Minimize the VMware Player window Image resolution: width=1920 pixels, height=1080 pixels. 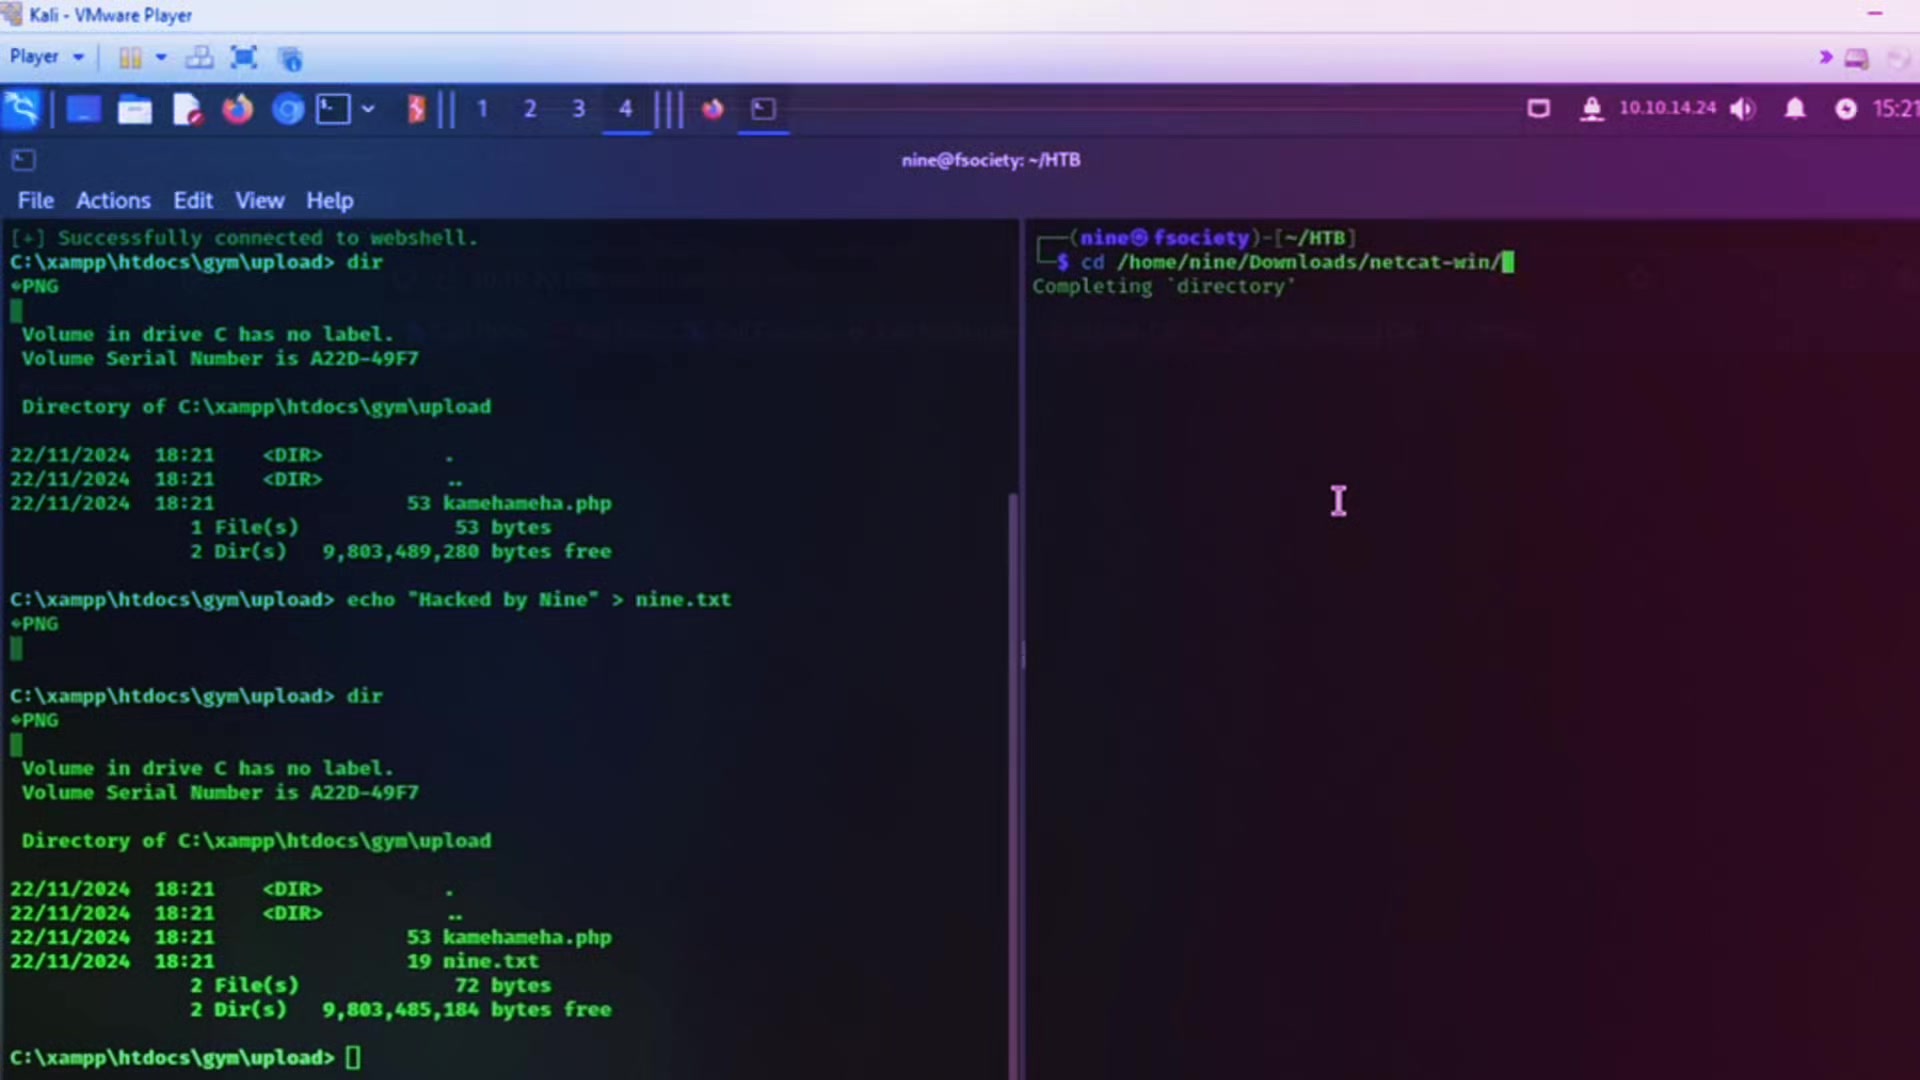[x=1875, y=14]
